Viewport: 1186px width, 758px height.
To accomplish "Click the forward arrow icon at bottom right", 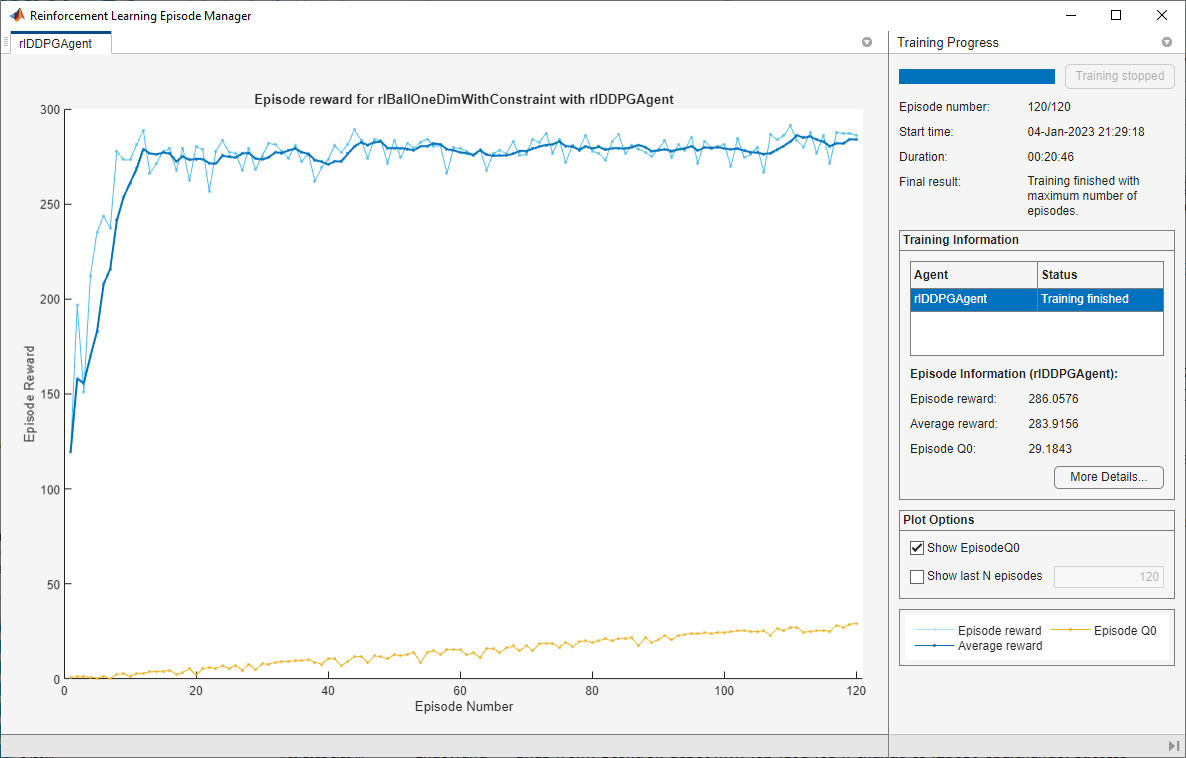I will [1171, 745].
